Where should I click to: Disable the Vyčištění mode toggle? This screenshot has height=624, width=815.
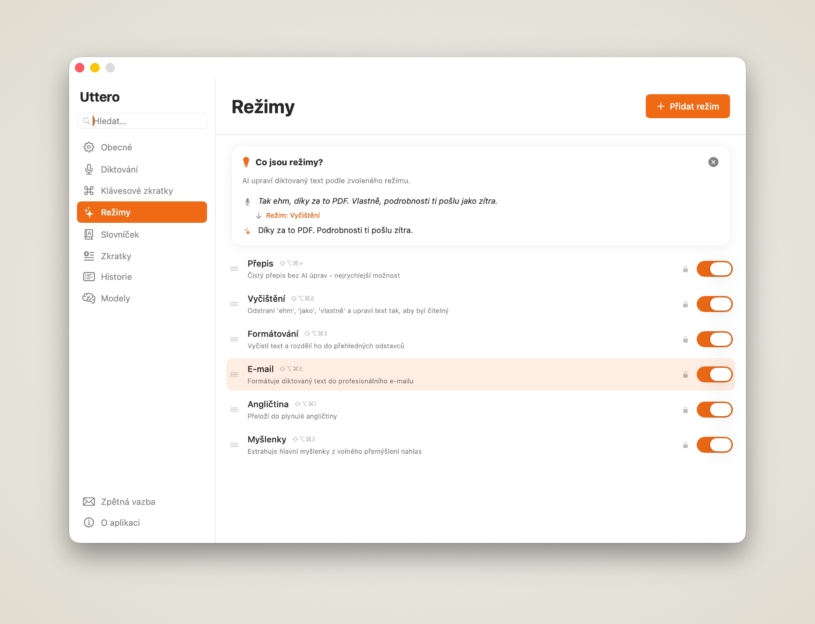tap(714, 304)
